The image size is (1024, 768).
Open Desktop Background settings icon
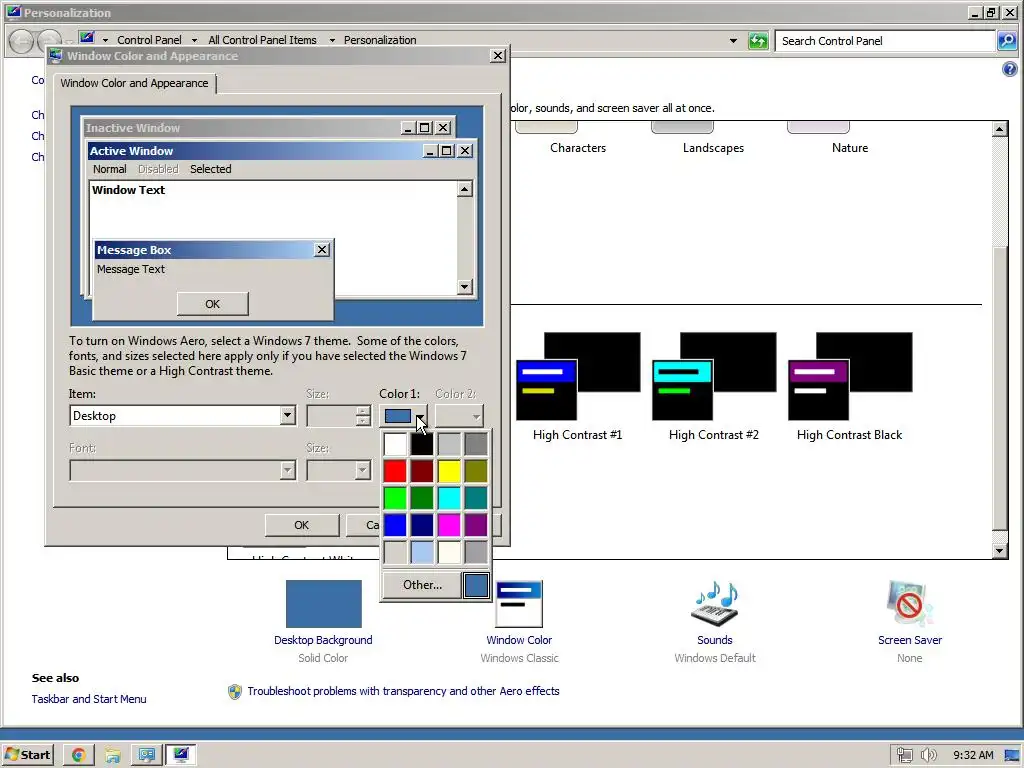(323, 603)
